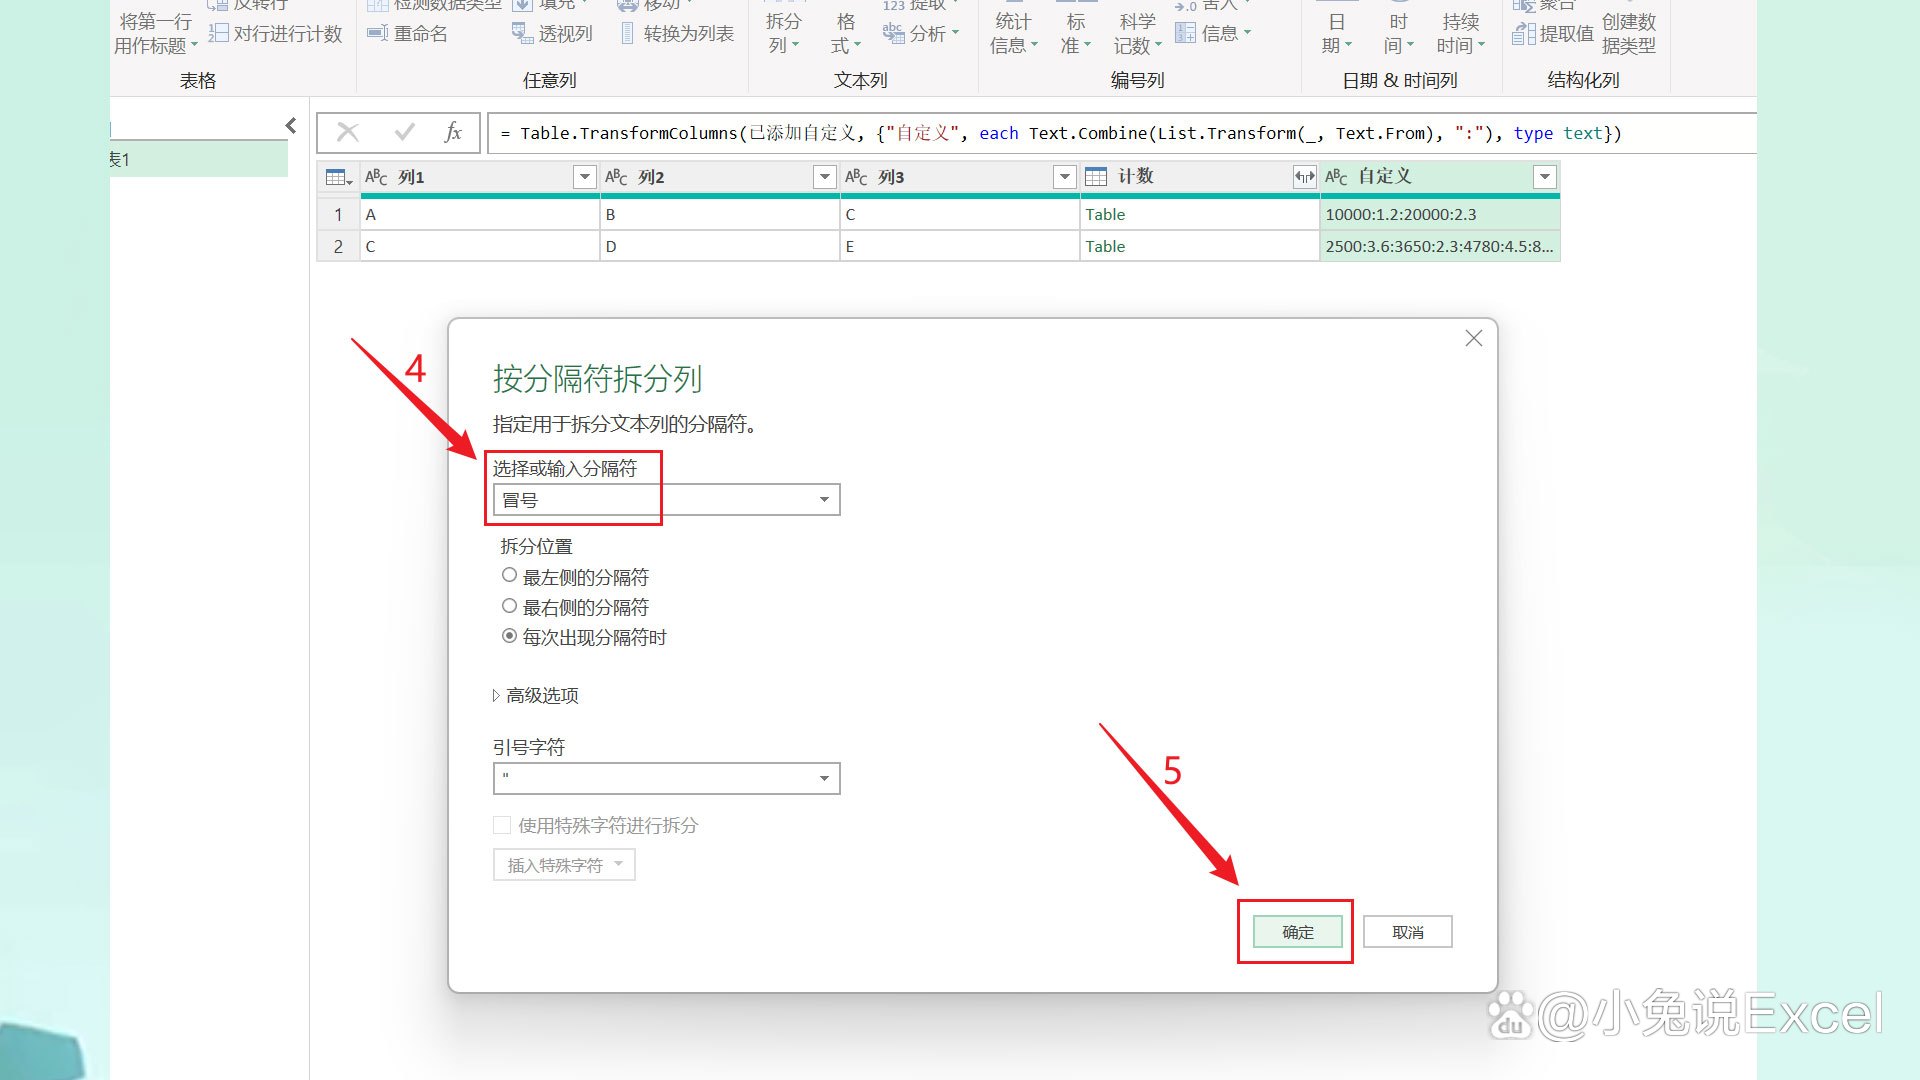The image size is (1920, 1080).
Task: Click the Table link in row 1
Action: (1105, 214)
